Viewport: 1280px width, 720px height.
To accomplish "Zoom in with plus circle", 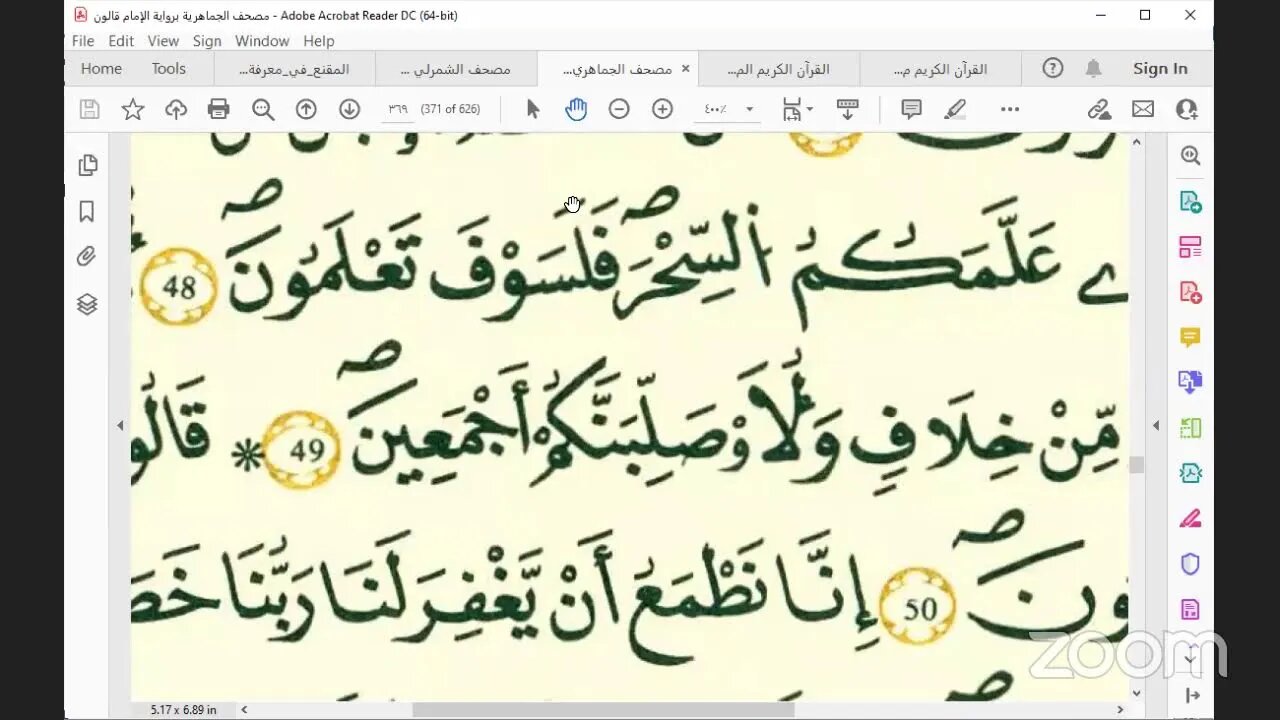I will (x=662, y=109).
